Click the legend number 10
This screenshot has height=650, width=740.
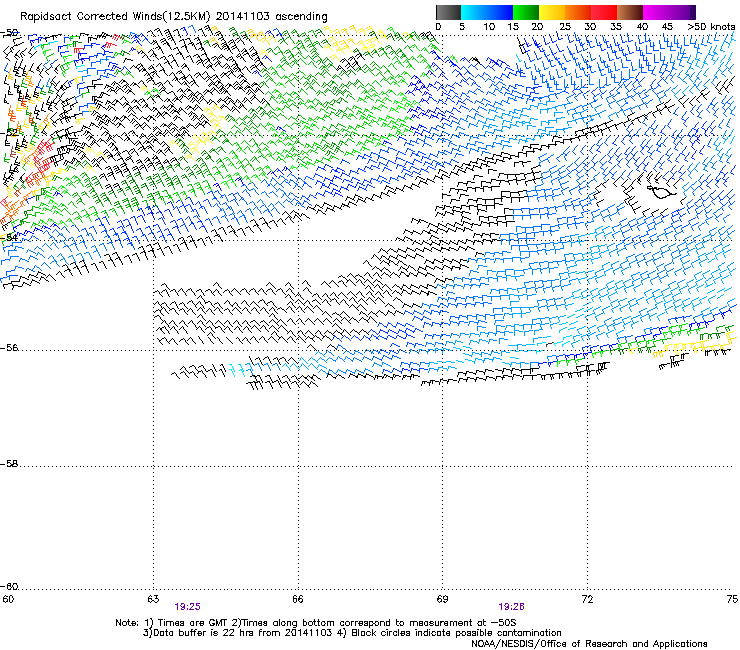pos(489,27)
